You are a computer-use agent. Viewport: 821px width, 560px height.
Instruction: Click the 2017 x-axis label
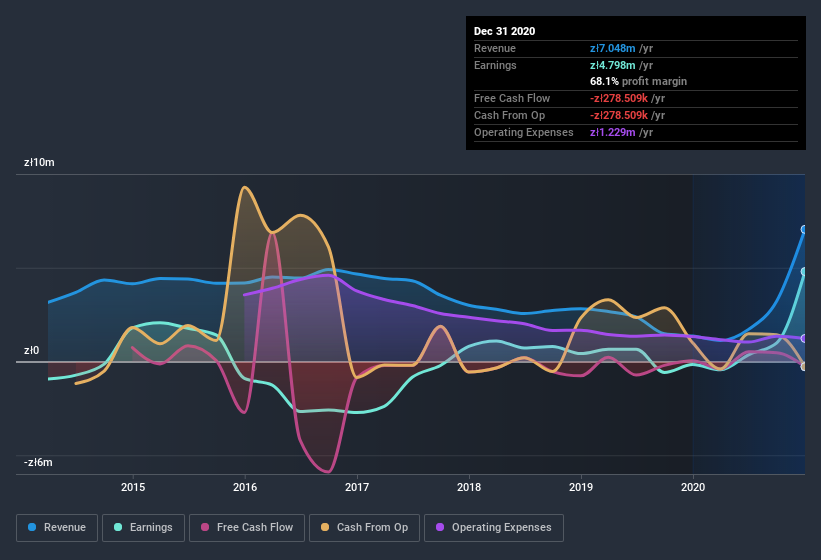coord(357,487)
